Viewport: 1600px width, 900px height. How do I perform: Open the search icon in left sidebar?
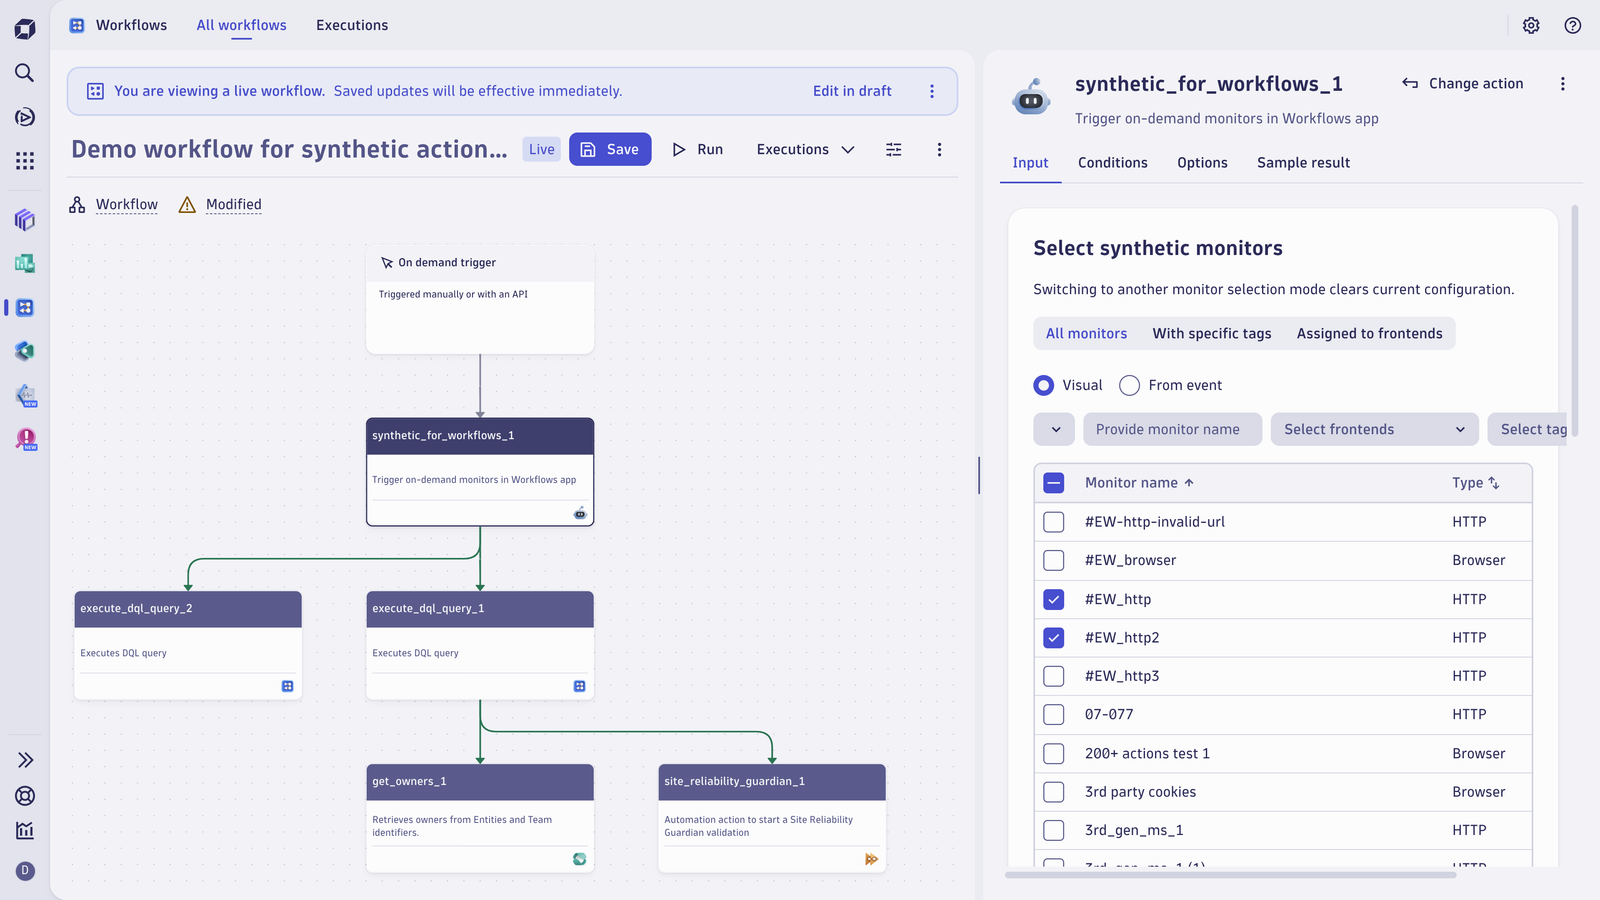[25, 73]
